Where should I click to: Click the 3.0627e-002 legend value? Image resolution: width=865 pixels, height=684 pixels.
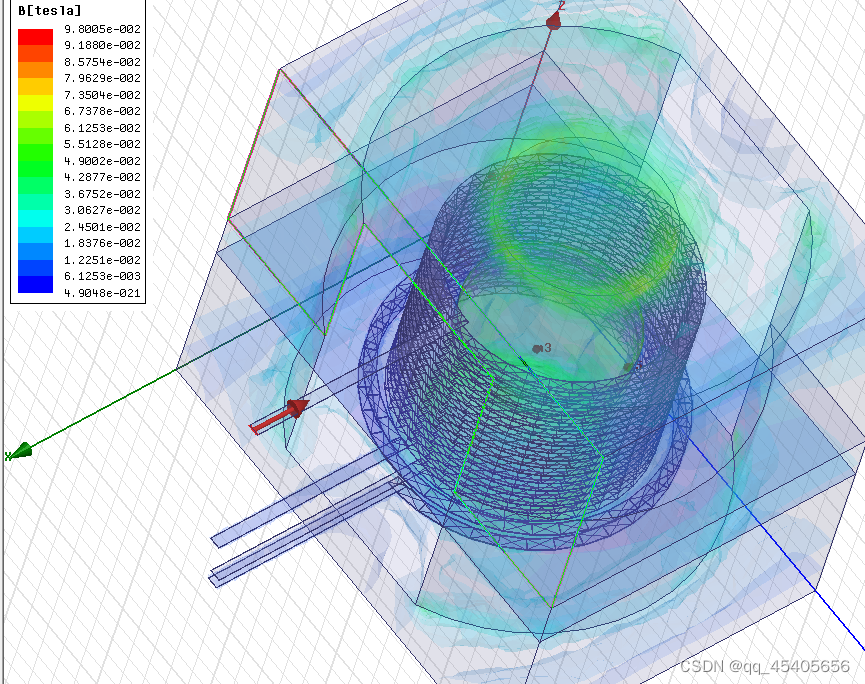102,210
